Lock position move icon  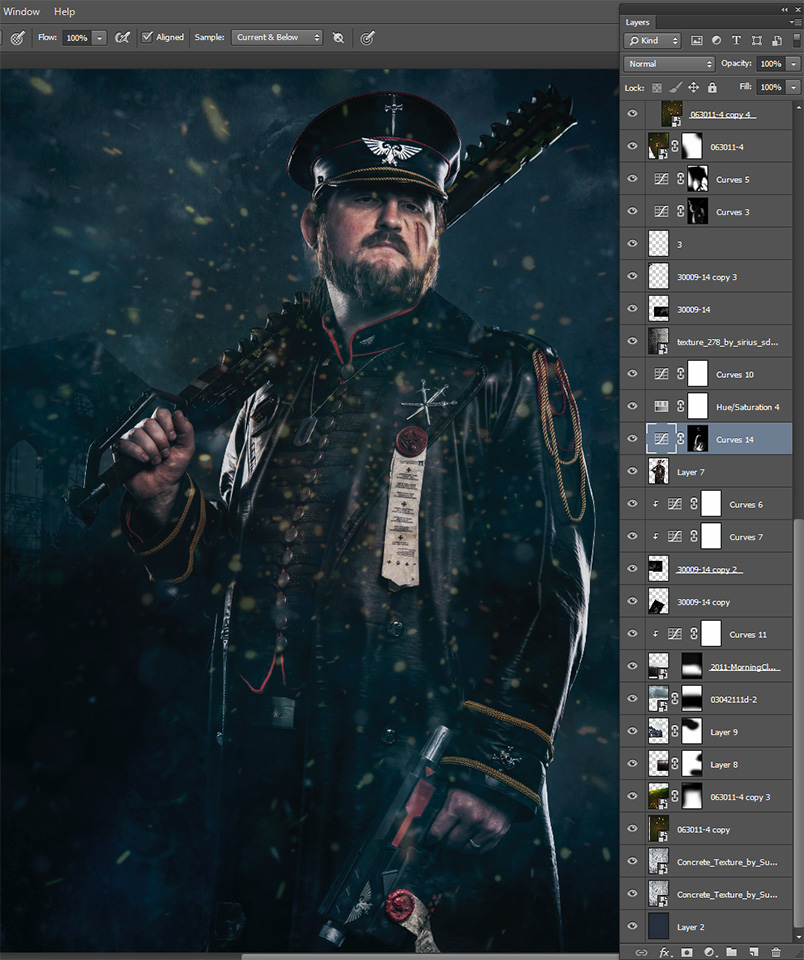(x=693, y=88)
